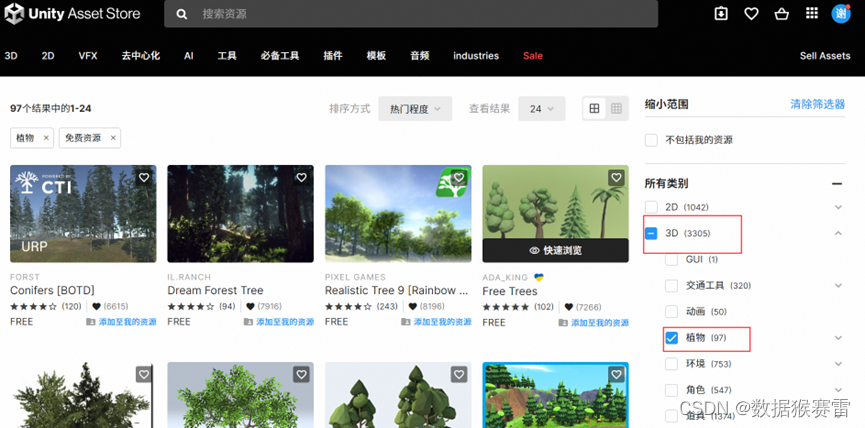This screenshot has height=428, width=865.
Task: Switch to large grid view
Action: [x=594, y=109]
